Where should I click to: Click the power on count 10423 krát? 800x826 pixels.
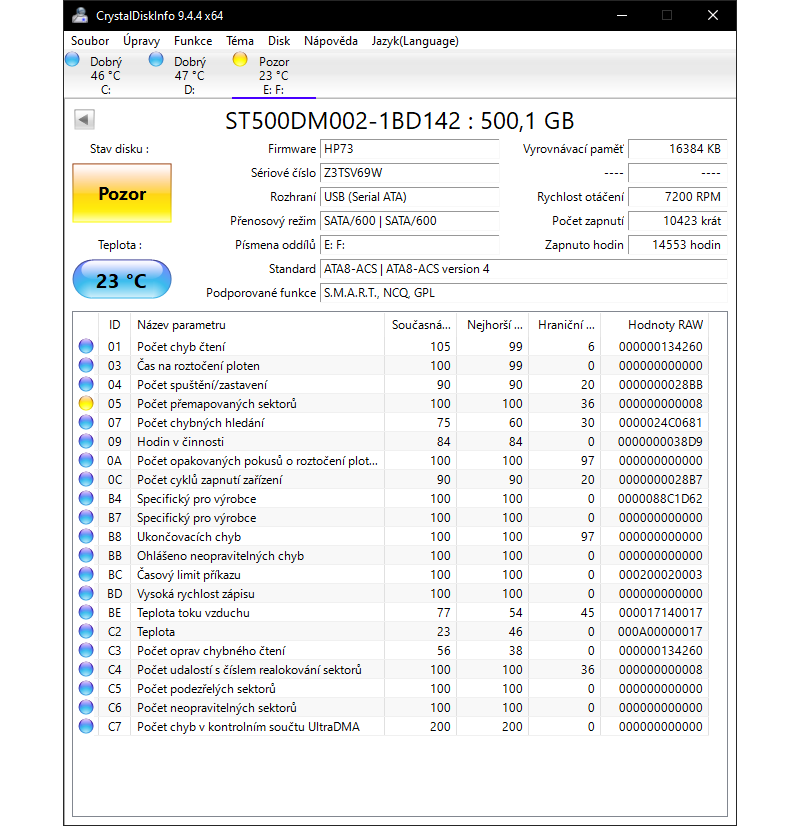point(678,221)
